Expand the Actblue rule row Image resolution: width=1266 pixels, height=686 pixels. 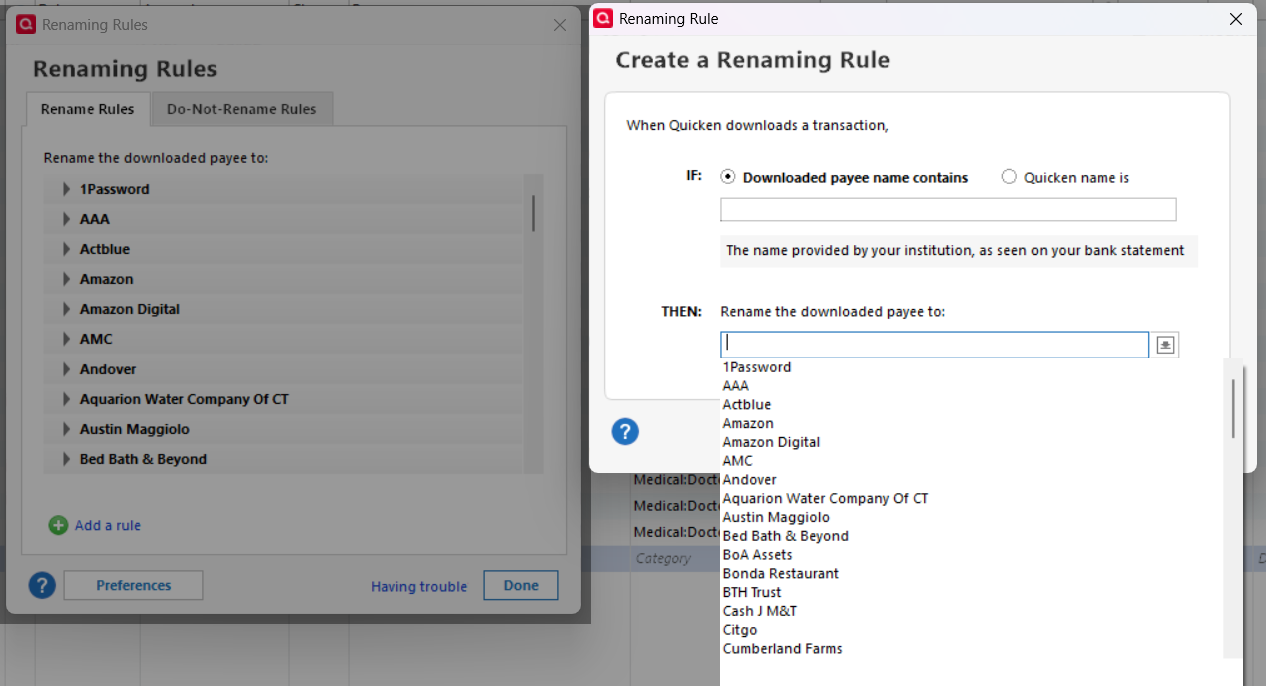coord(67,249)
